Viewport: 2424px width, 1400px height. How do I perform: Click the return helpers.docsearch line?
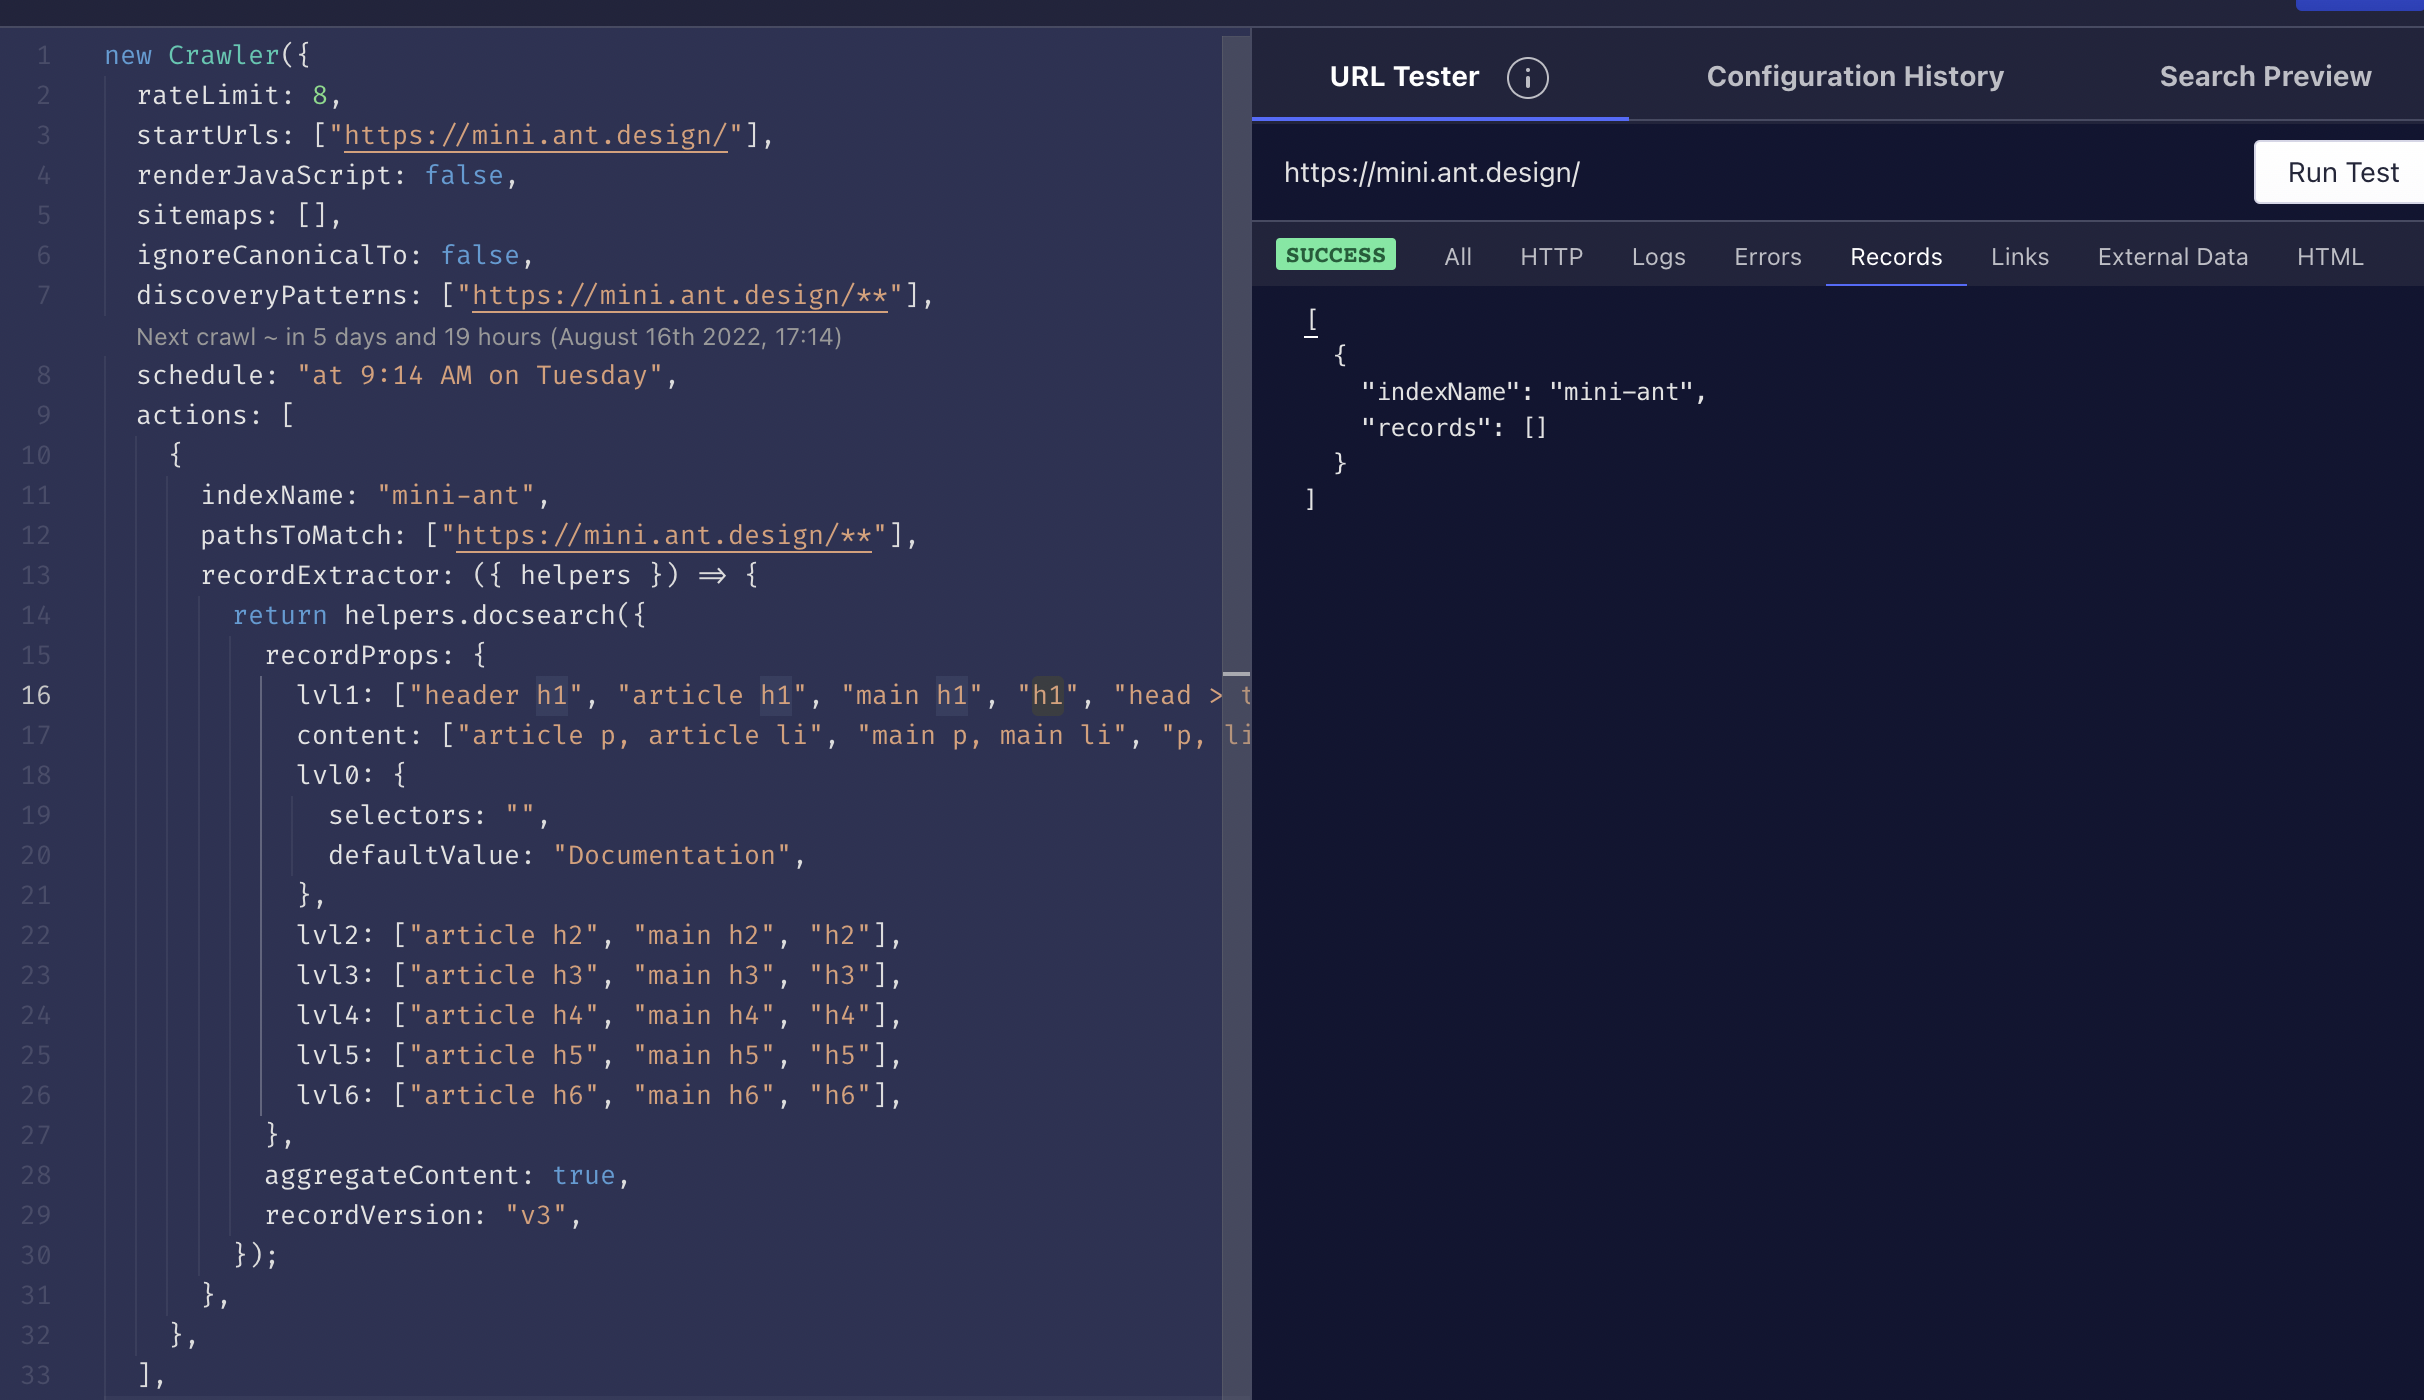[440, 615]
